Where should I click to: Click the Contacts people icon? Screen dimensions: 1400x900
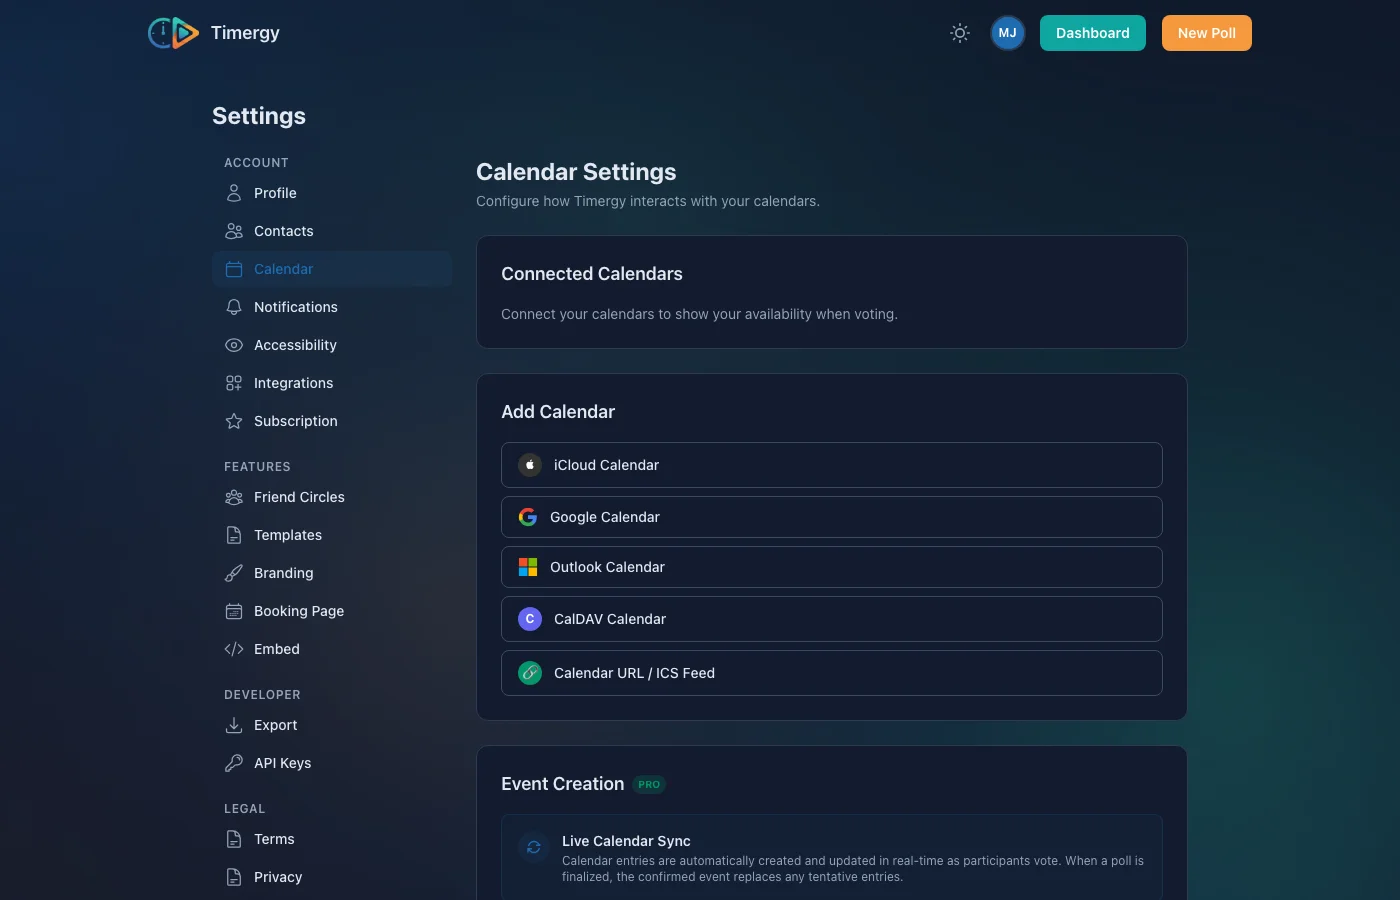coord(234,231)
